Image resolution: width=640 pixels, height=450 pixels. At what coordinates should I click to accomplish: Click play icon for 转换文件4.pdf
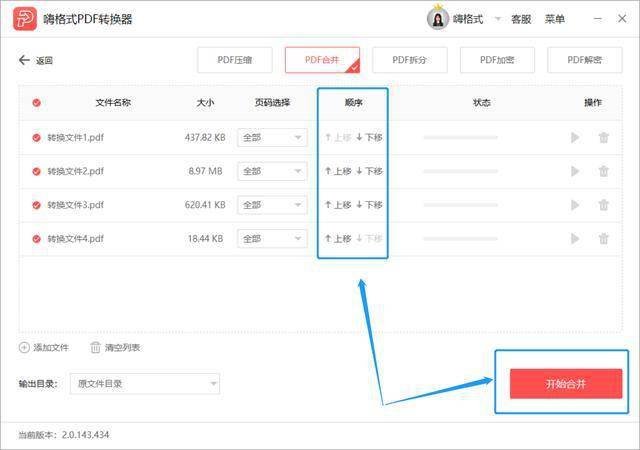click(575, 239)
